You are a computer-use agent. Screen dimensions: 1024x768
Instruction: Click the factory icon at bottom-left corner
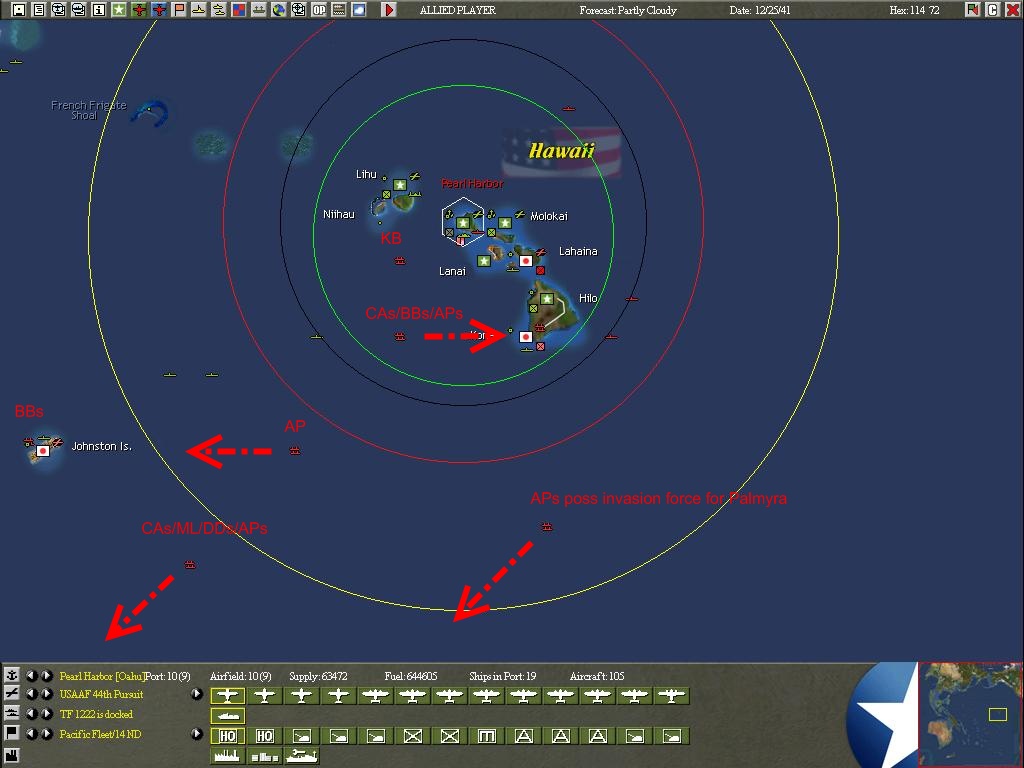(x=12, y=756)
